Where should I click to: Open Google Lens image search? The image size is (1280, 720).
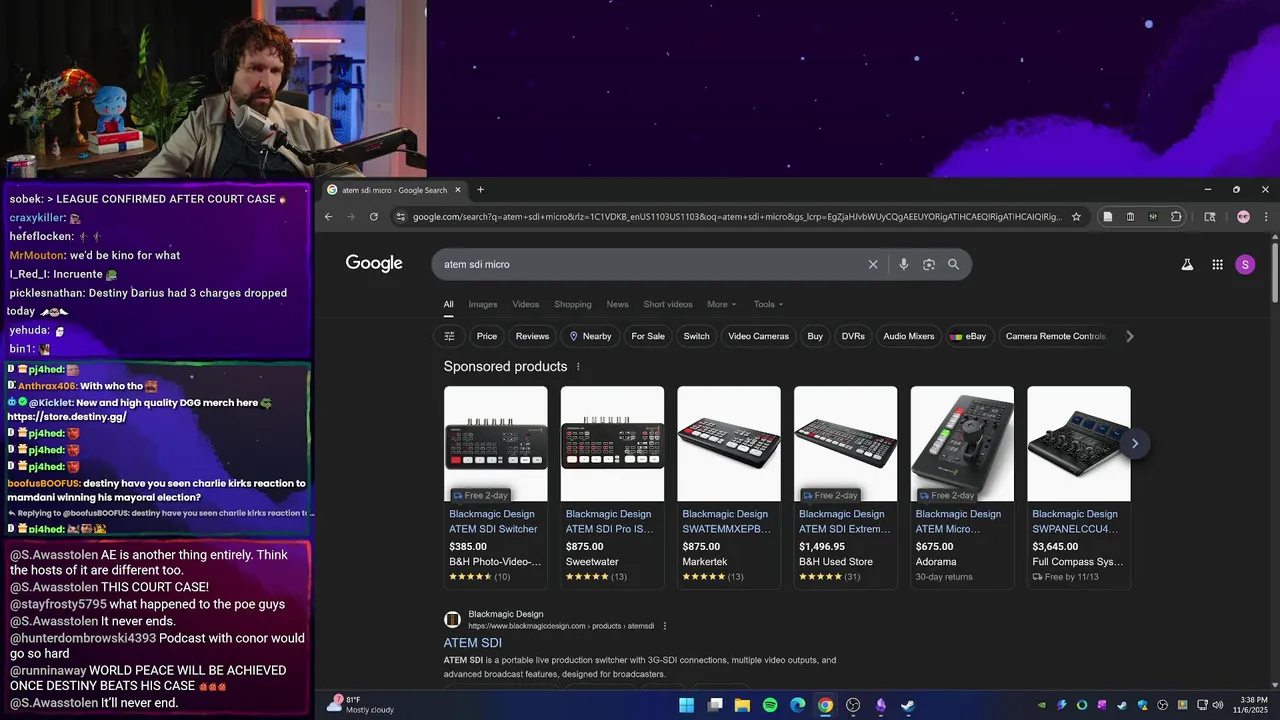(929, 264)
